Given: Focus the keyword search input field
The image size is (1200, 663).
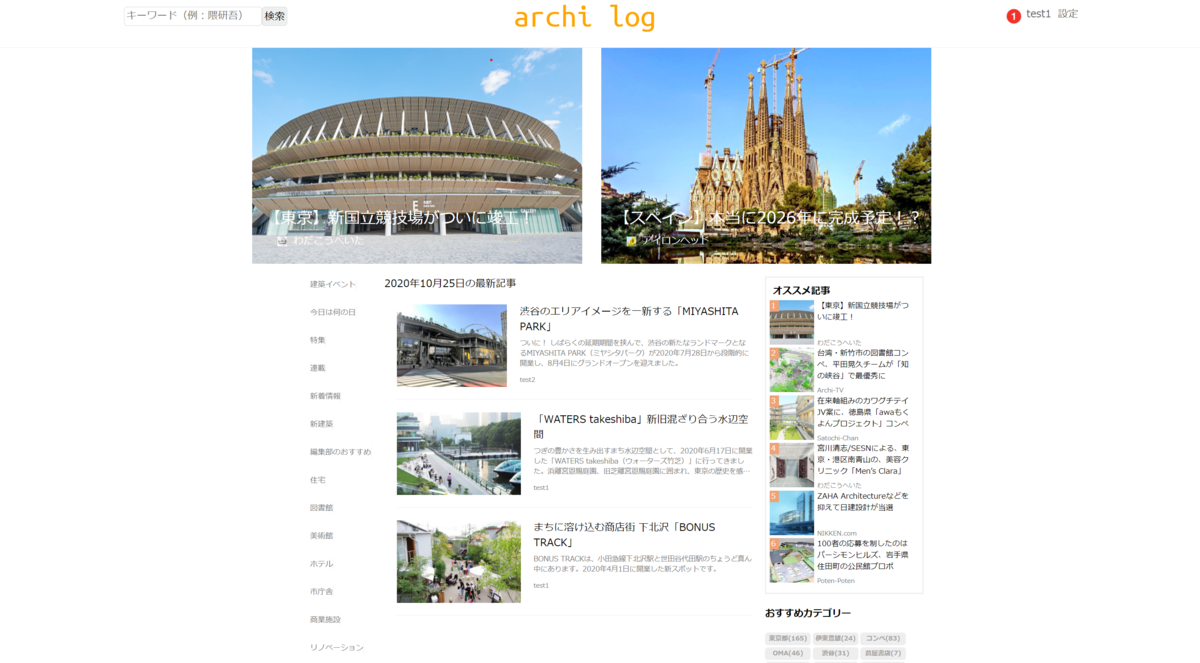Looking at the screenshot, I should 192,16.
